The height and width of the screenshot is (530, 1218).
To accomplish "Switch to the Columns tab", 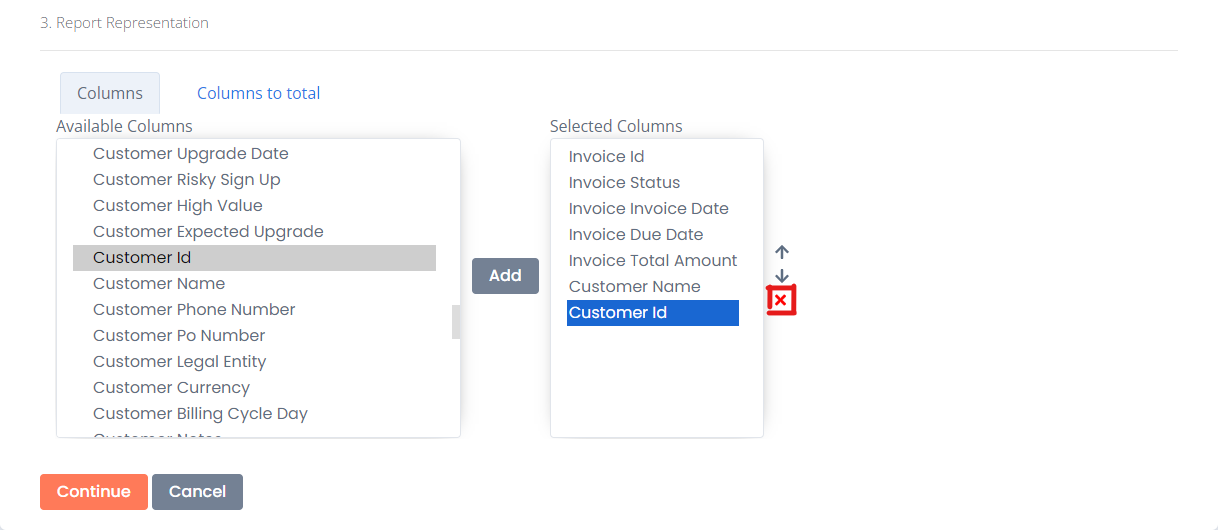I will click(x=110, y=93).
